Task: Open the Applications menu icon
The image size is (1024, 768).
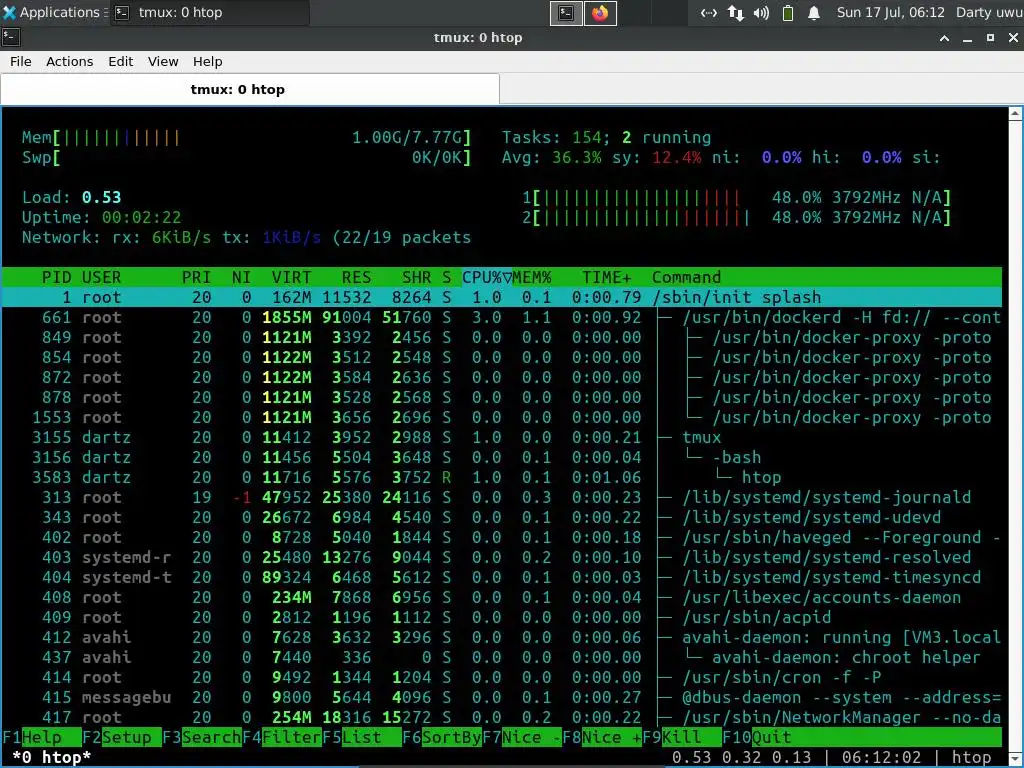Action: [x=9, y=12]
